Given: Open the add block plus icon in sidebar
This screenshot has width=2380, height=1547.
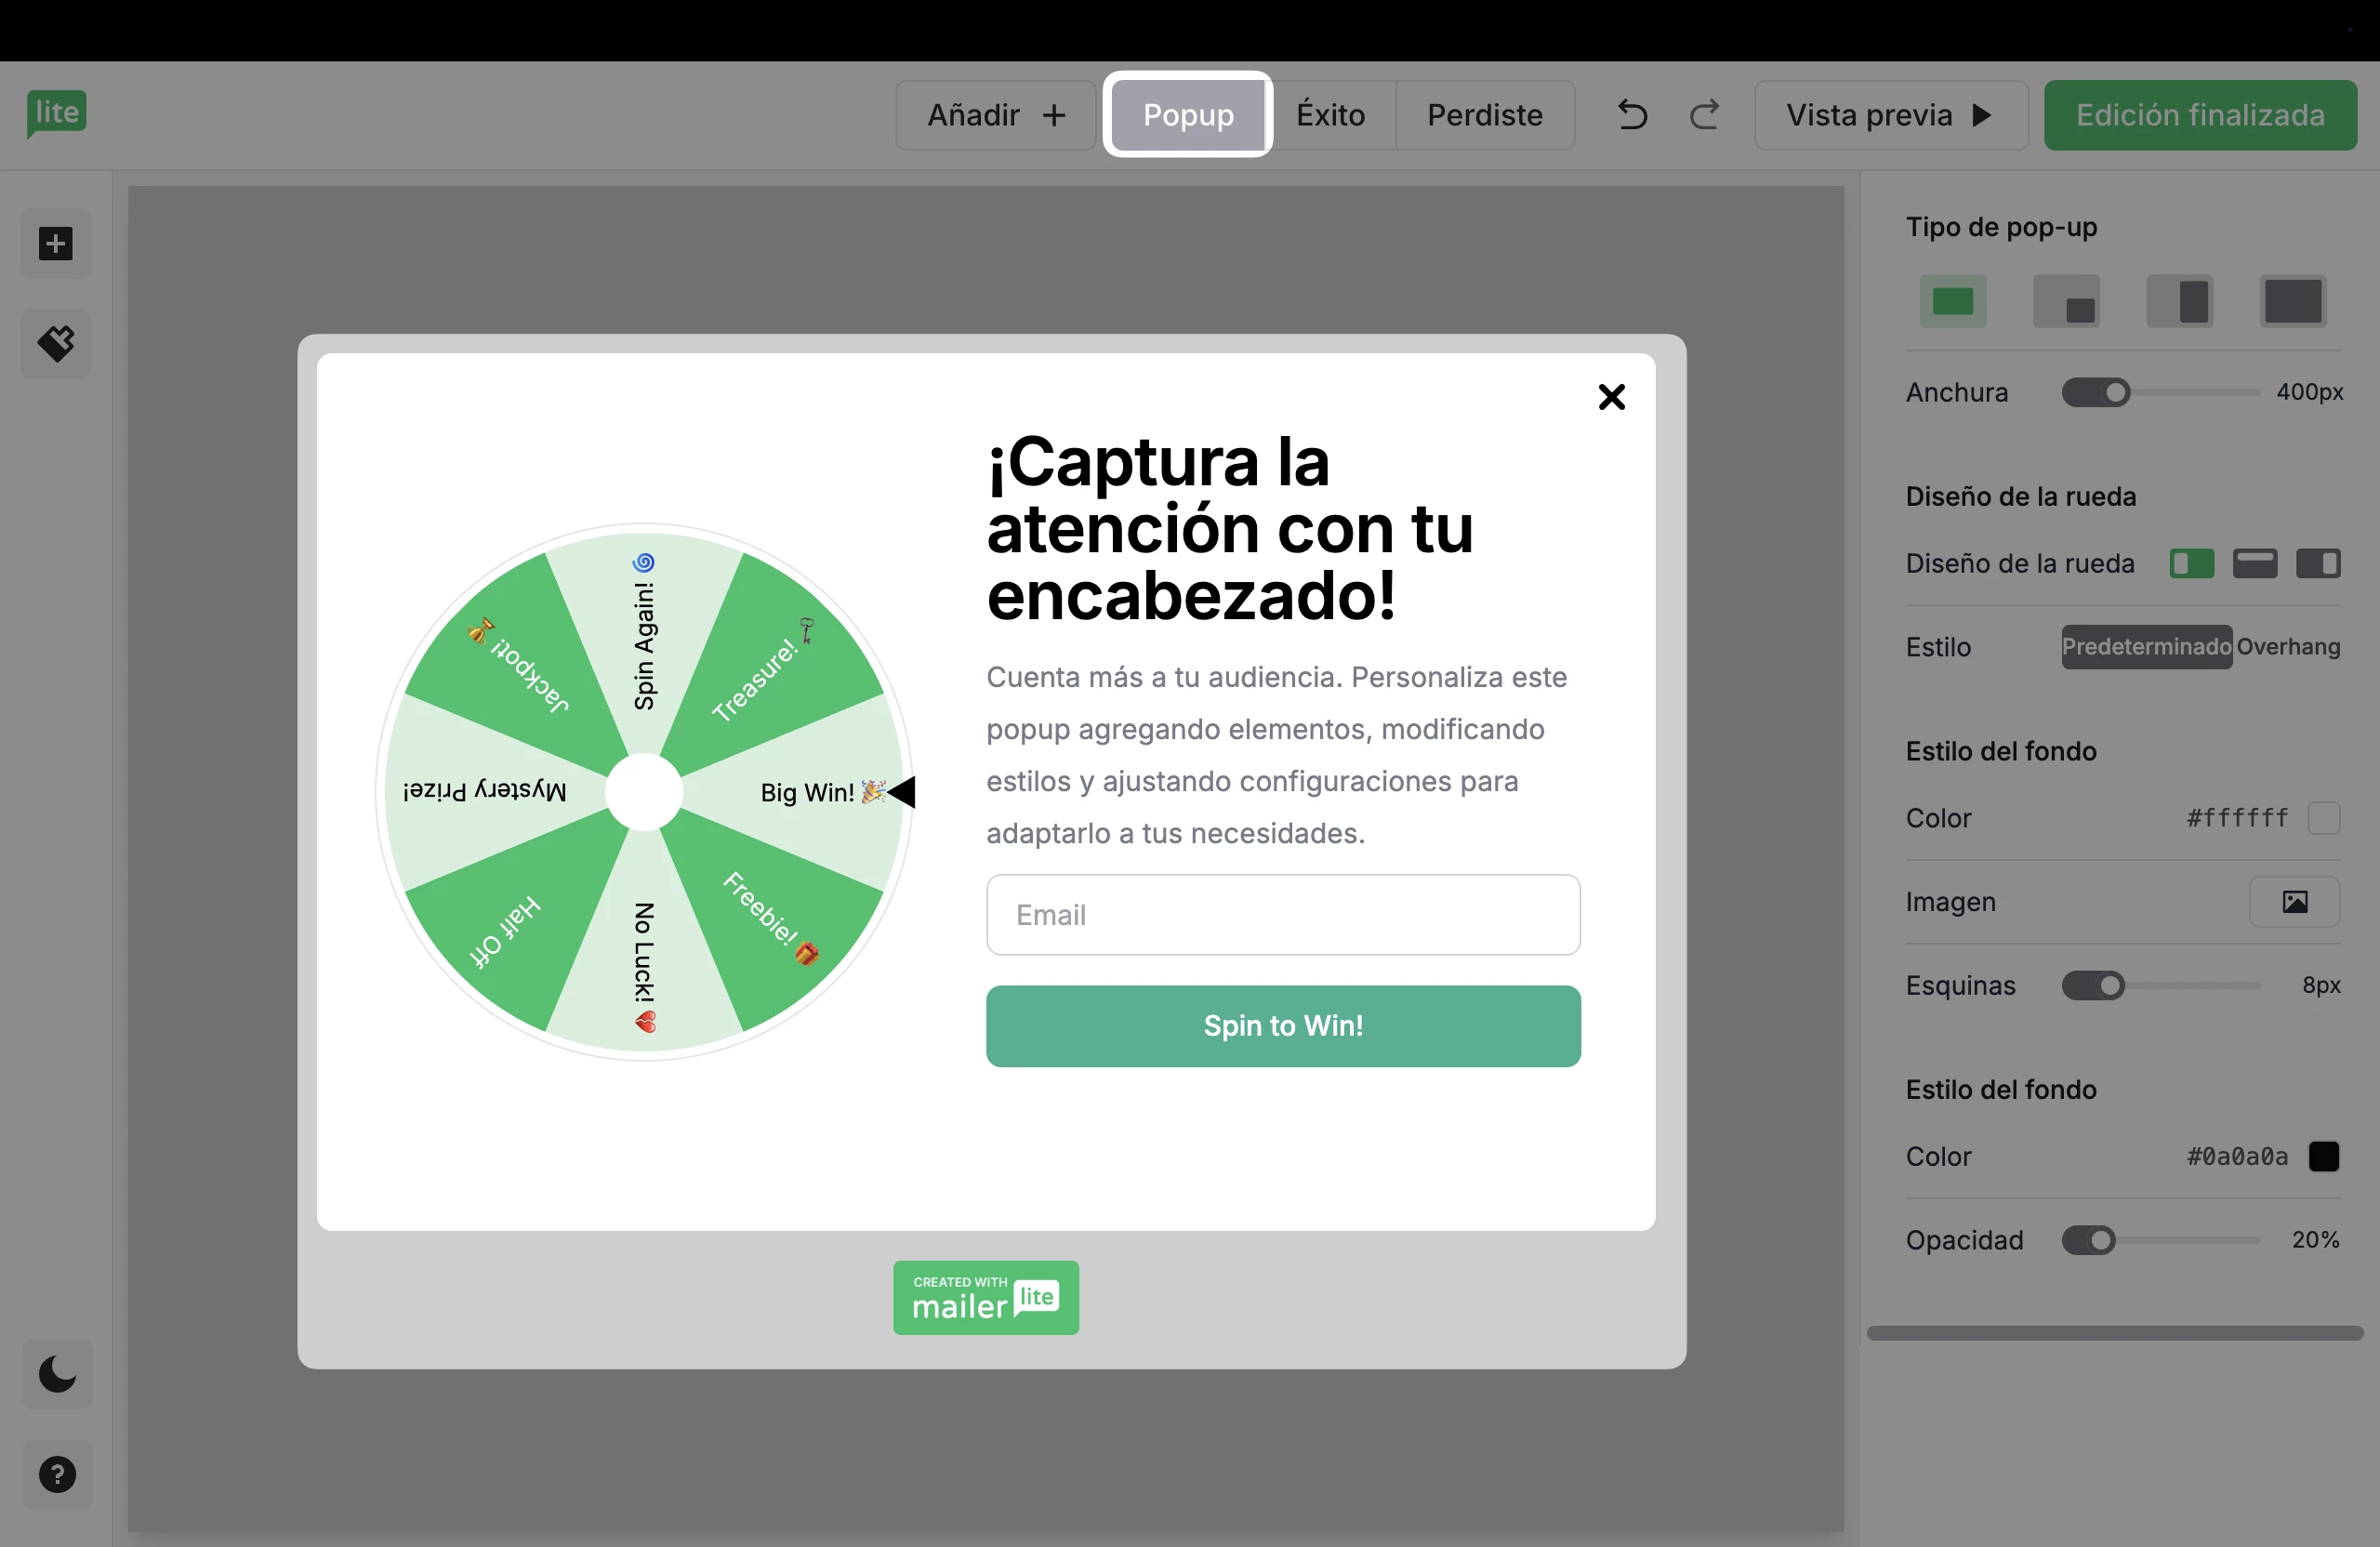Looking at the screenshot, I should point(56,244).
